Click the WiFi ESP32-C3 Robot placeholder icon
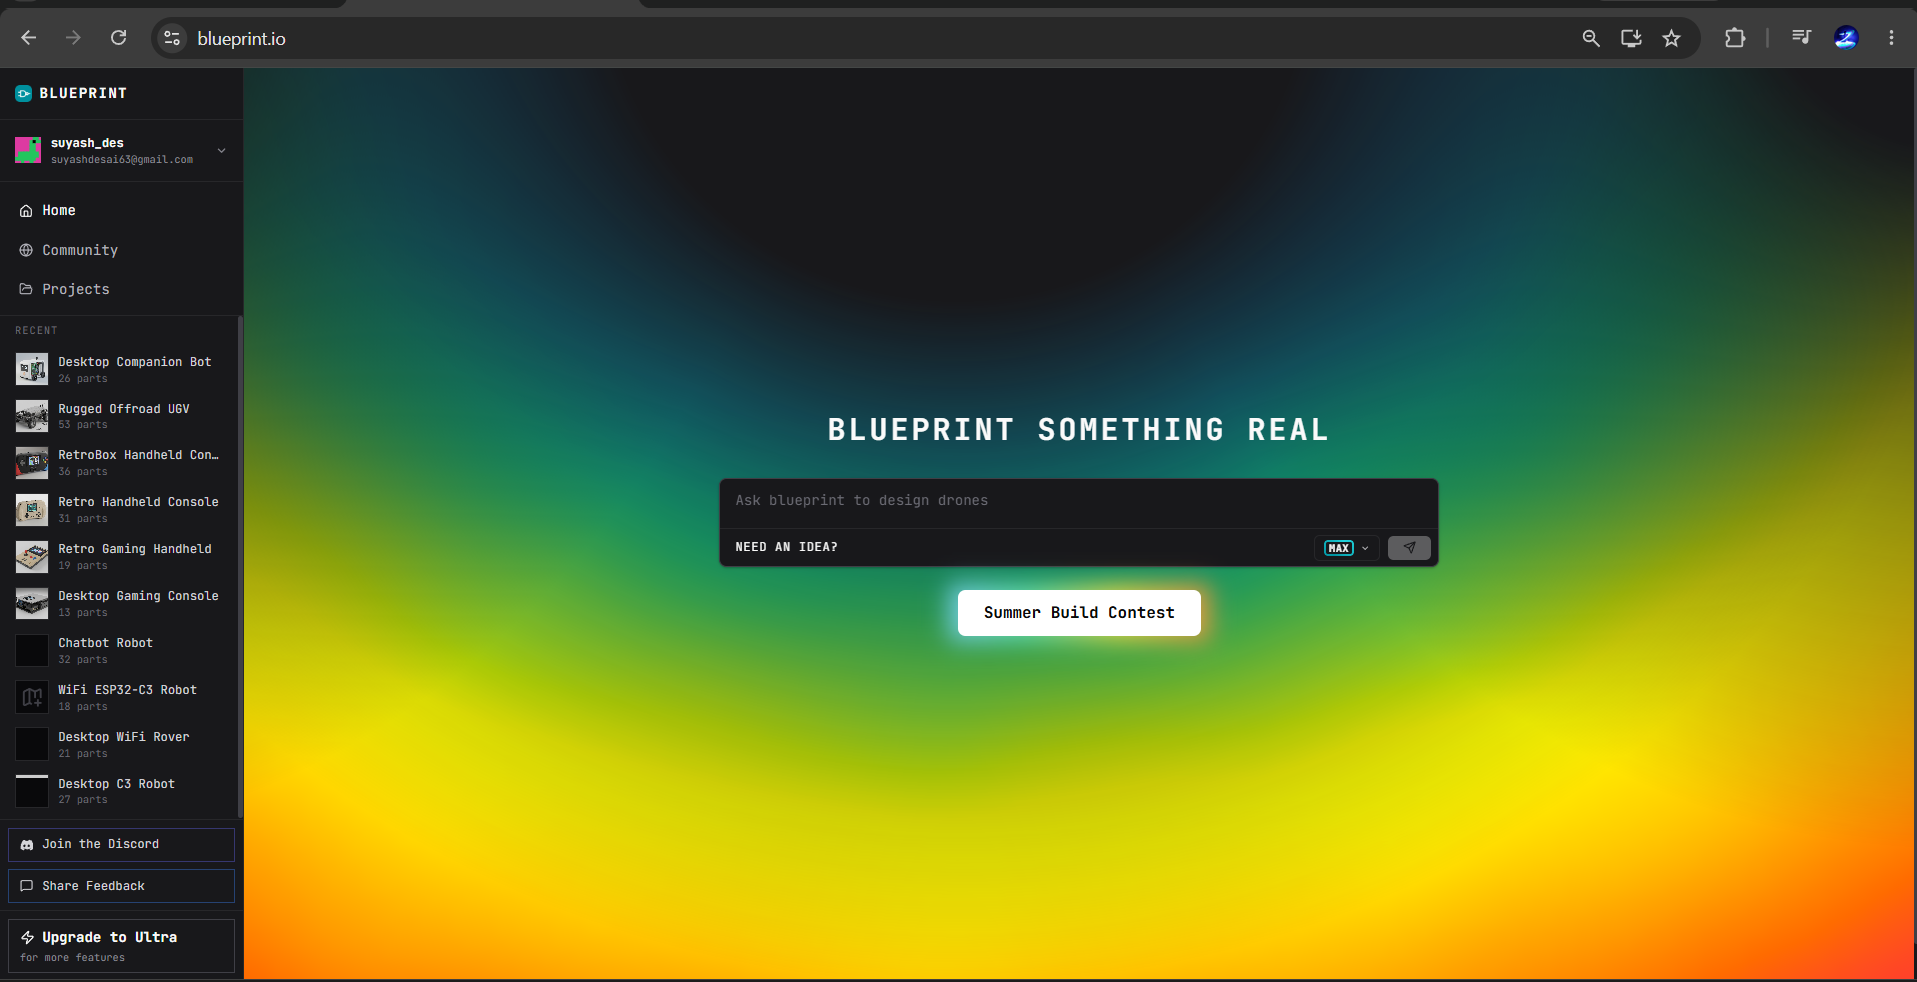The image size is (1917, 982). click(32, 697)
